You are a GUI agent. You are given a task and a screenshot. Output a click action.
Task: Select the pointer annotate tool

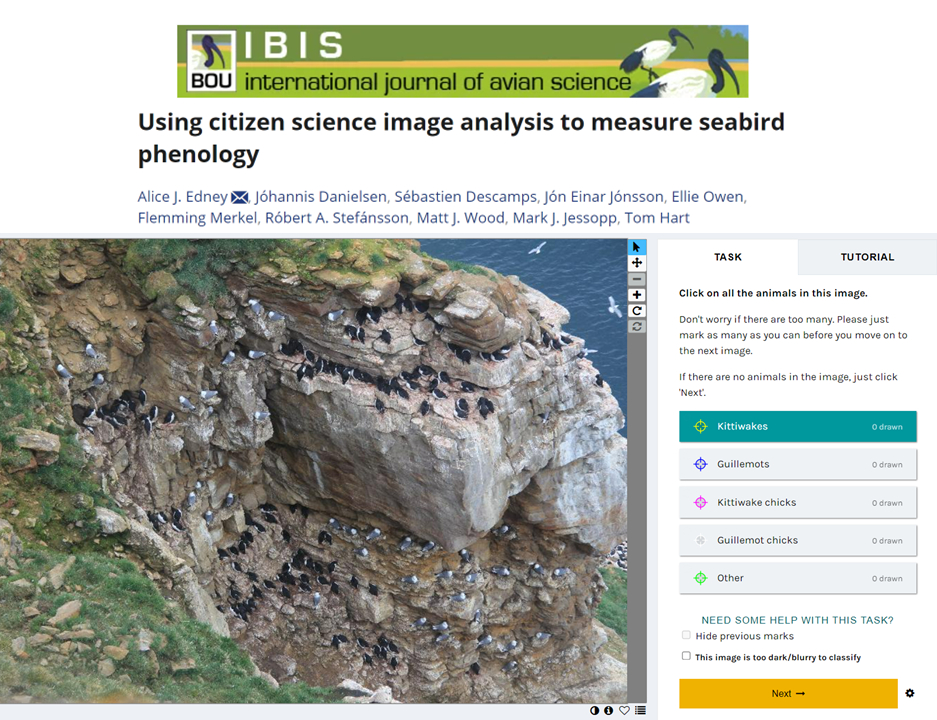click(637, 247)
